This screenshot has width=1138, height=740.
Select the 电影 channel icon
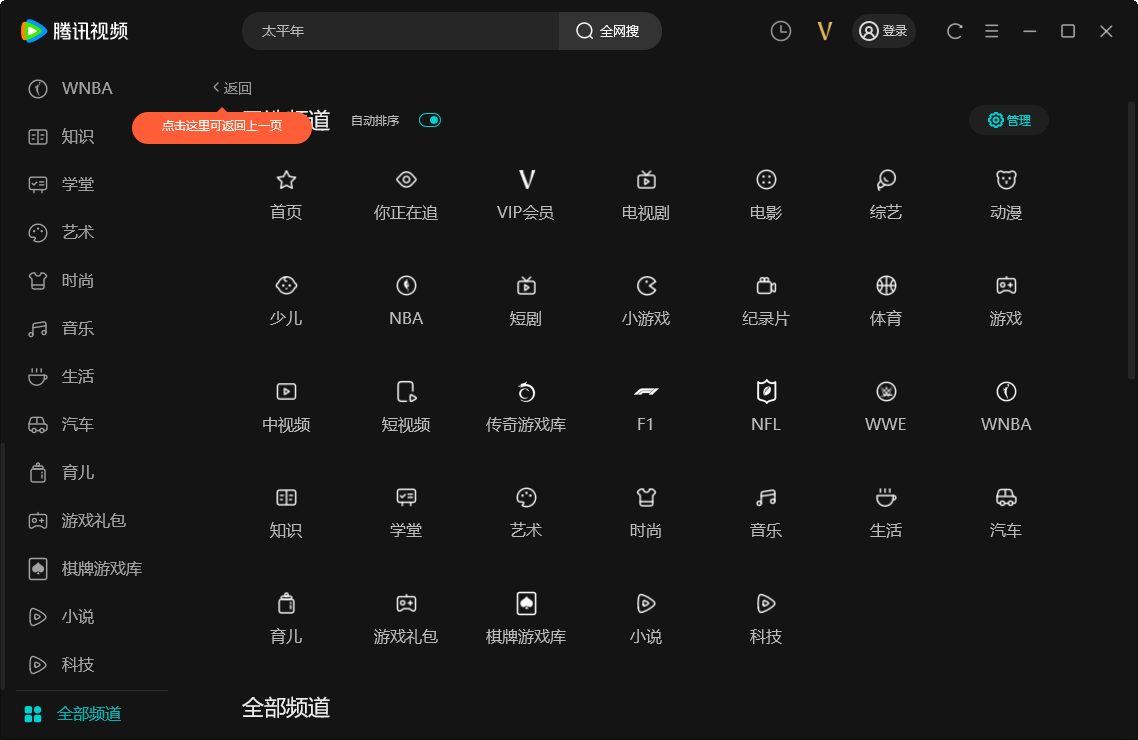(765, 192)
